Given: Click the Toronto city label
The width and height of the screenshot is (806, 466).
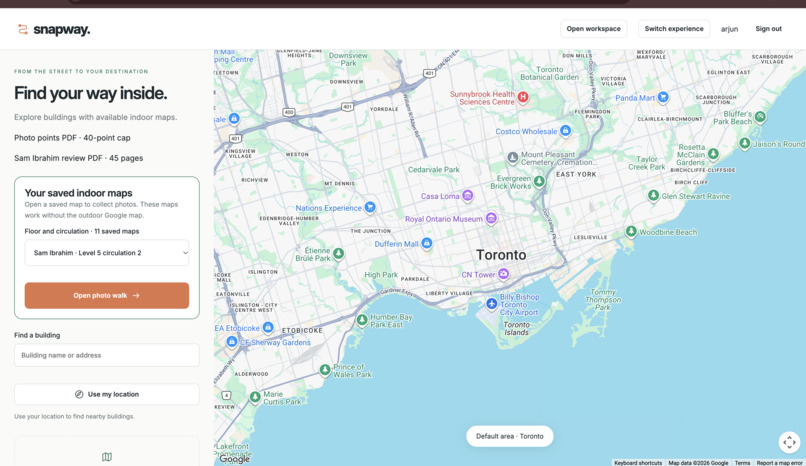Looking at the screenshot, I should (501, 255).
